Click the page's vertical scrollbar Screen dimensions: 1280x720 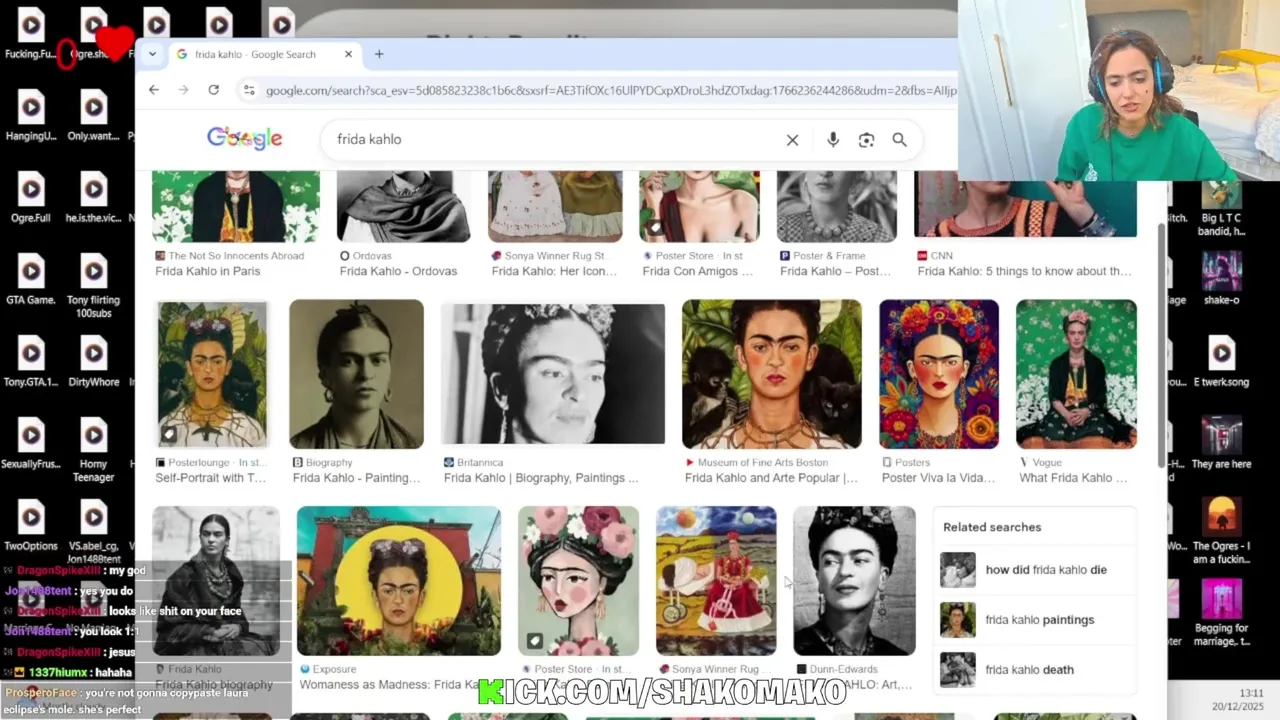pyautogui.click(x=1161, y=345)
